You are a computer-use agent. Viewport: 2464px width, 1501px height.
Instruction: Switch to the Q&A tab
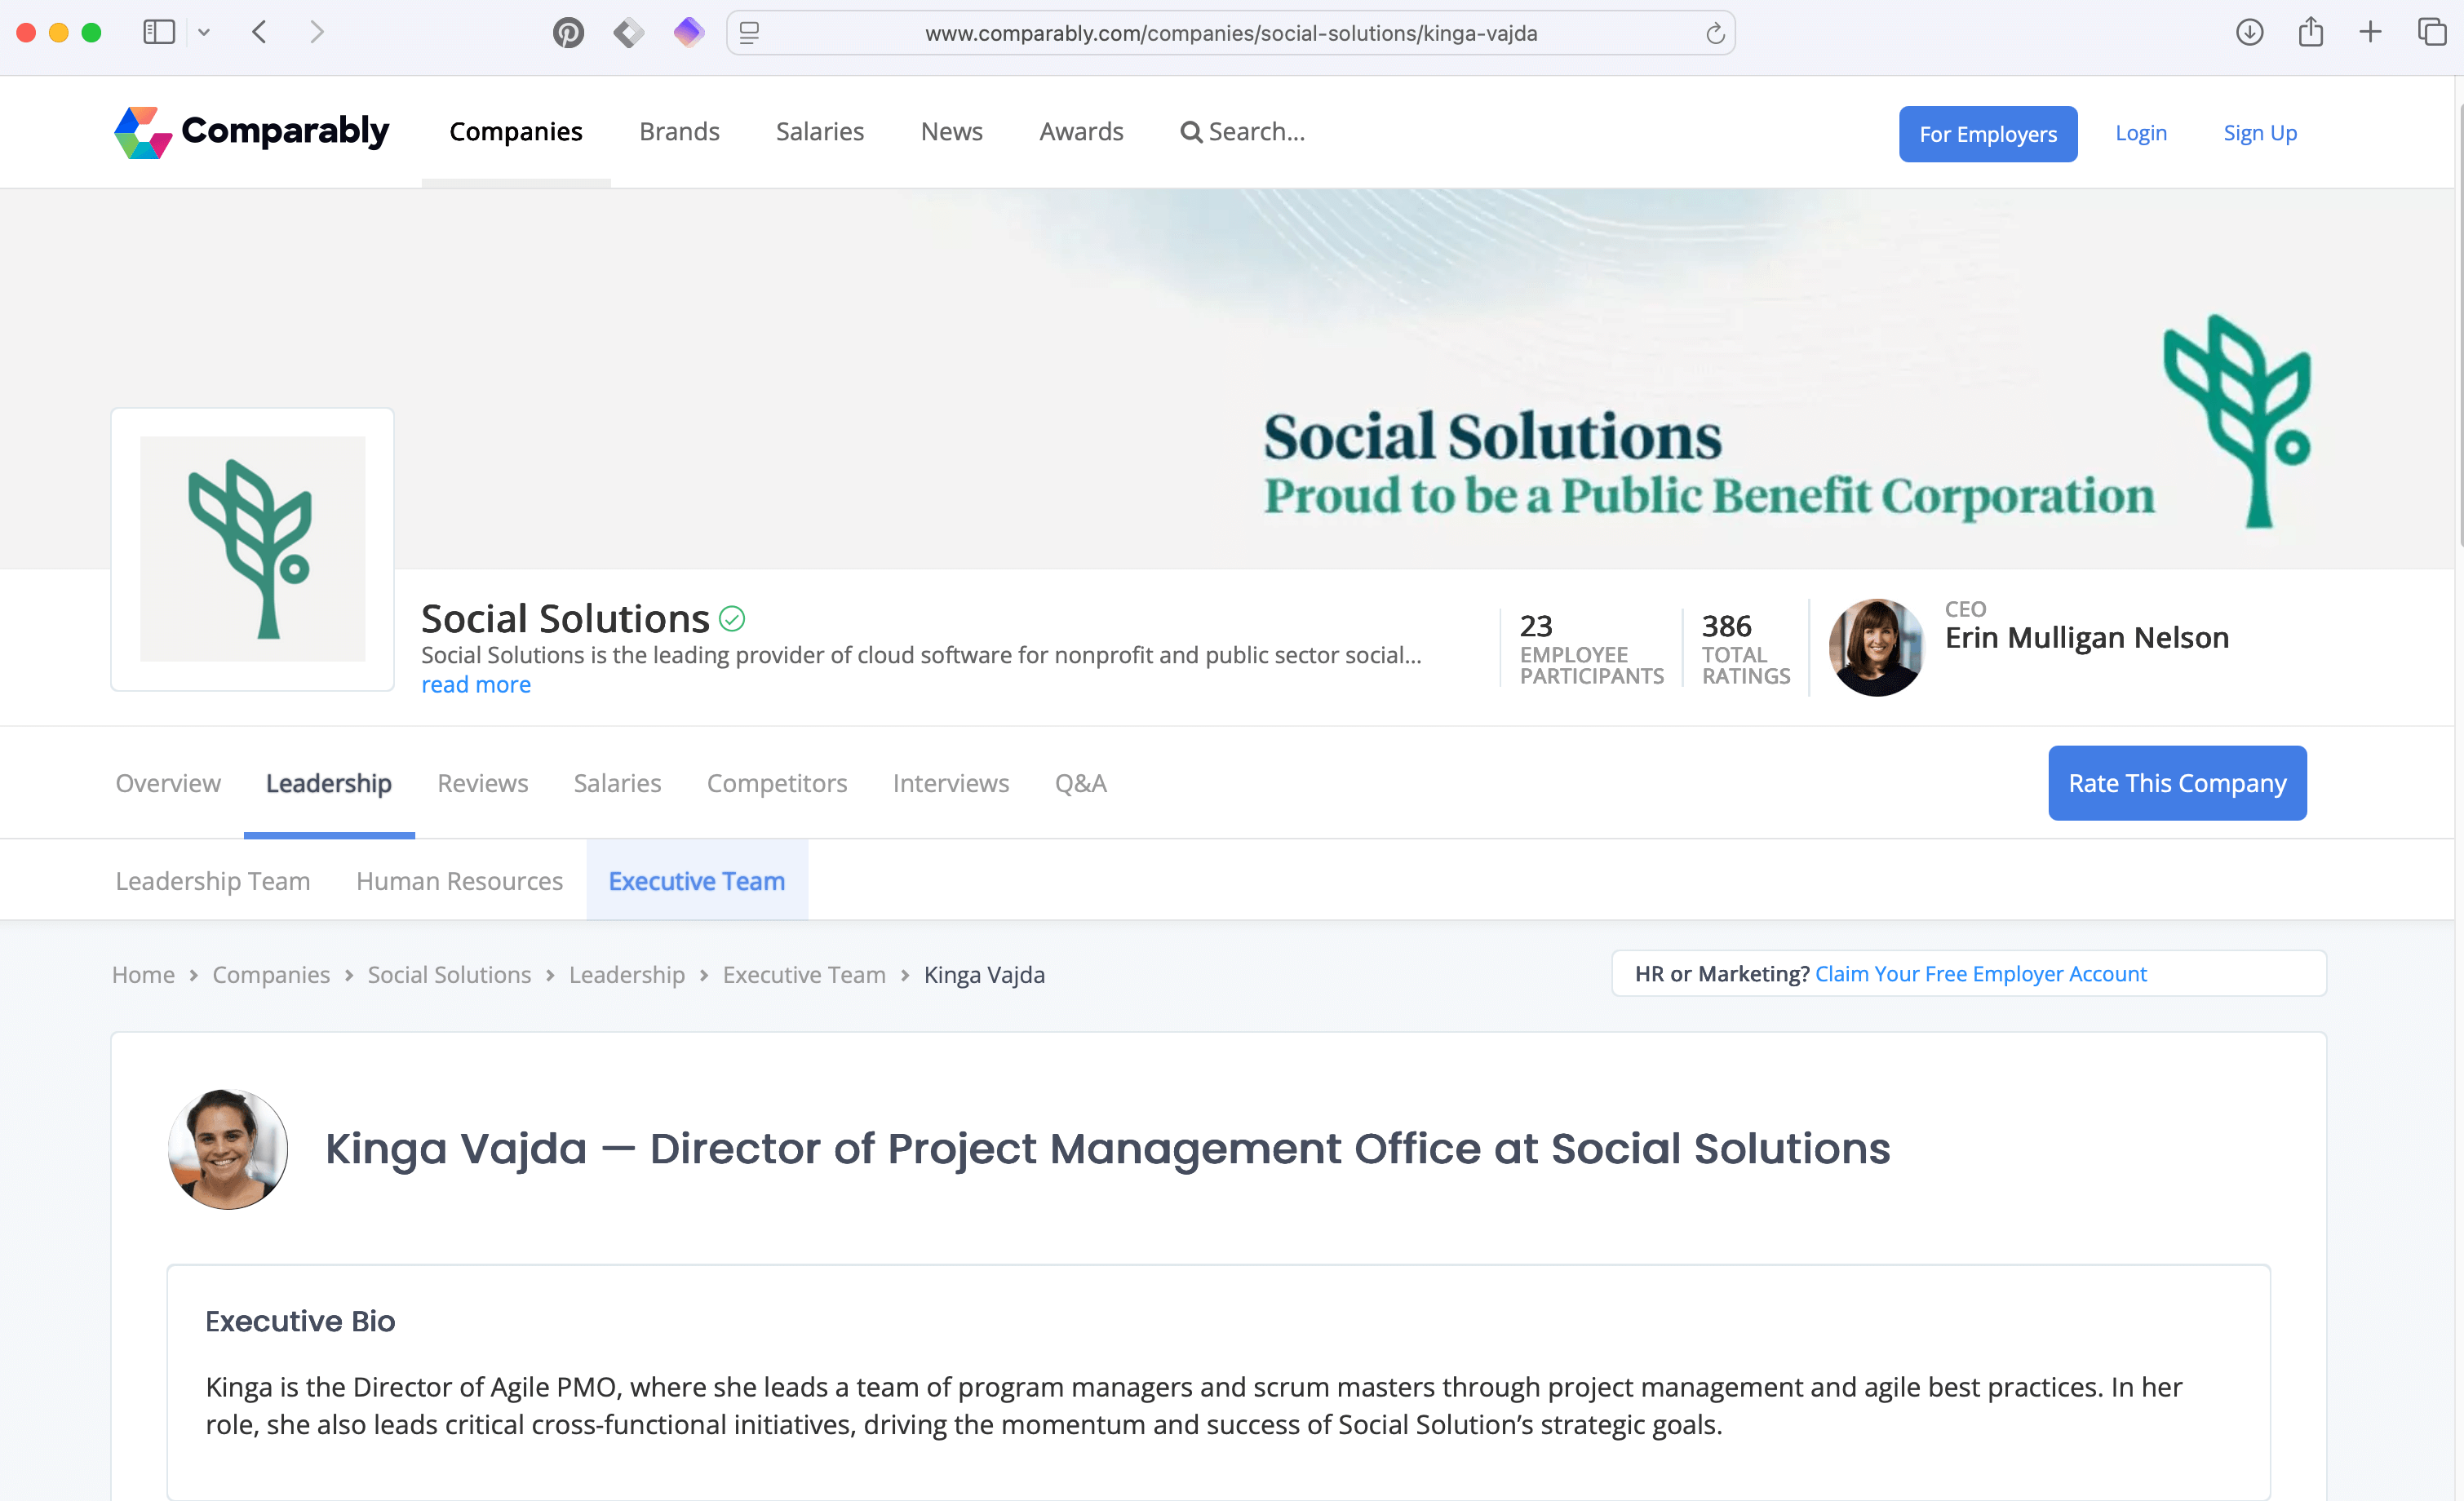[1080, 783]
